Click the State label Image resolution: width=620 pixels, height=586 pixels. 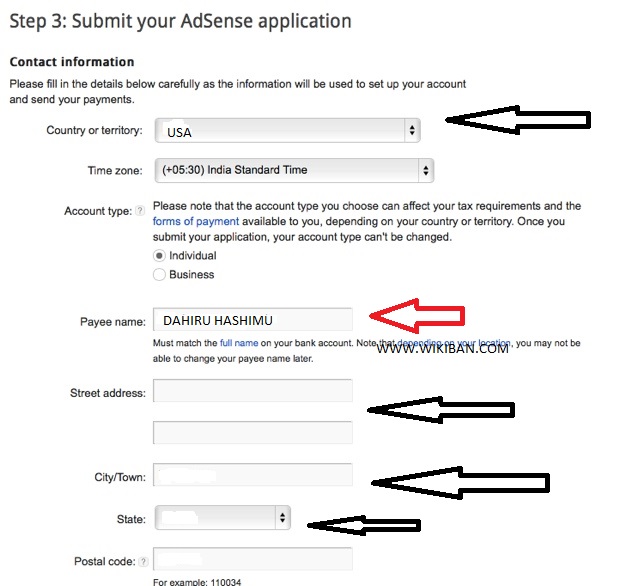coord(131,519)
